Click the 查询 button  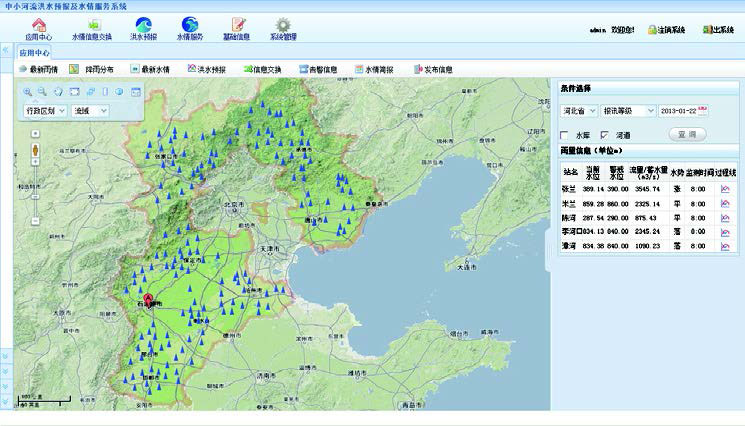tap(689, 134)
